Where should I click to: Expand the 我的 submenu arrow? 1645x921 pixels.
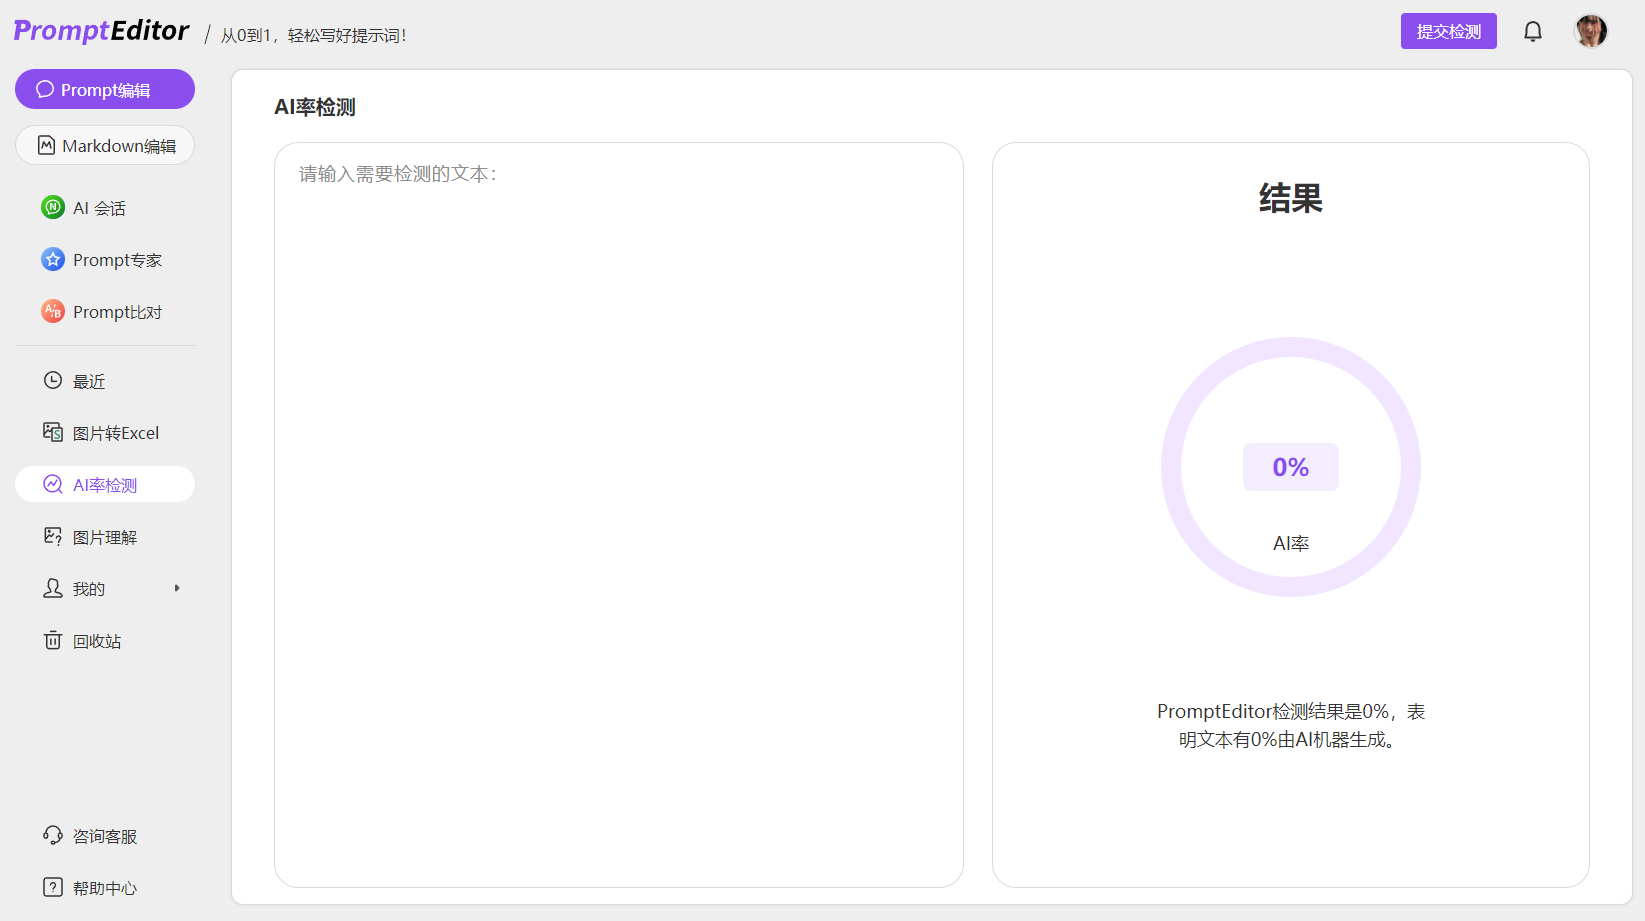coord(177,588)
